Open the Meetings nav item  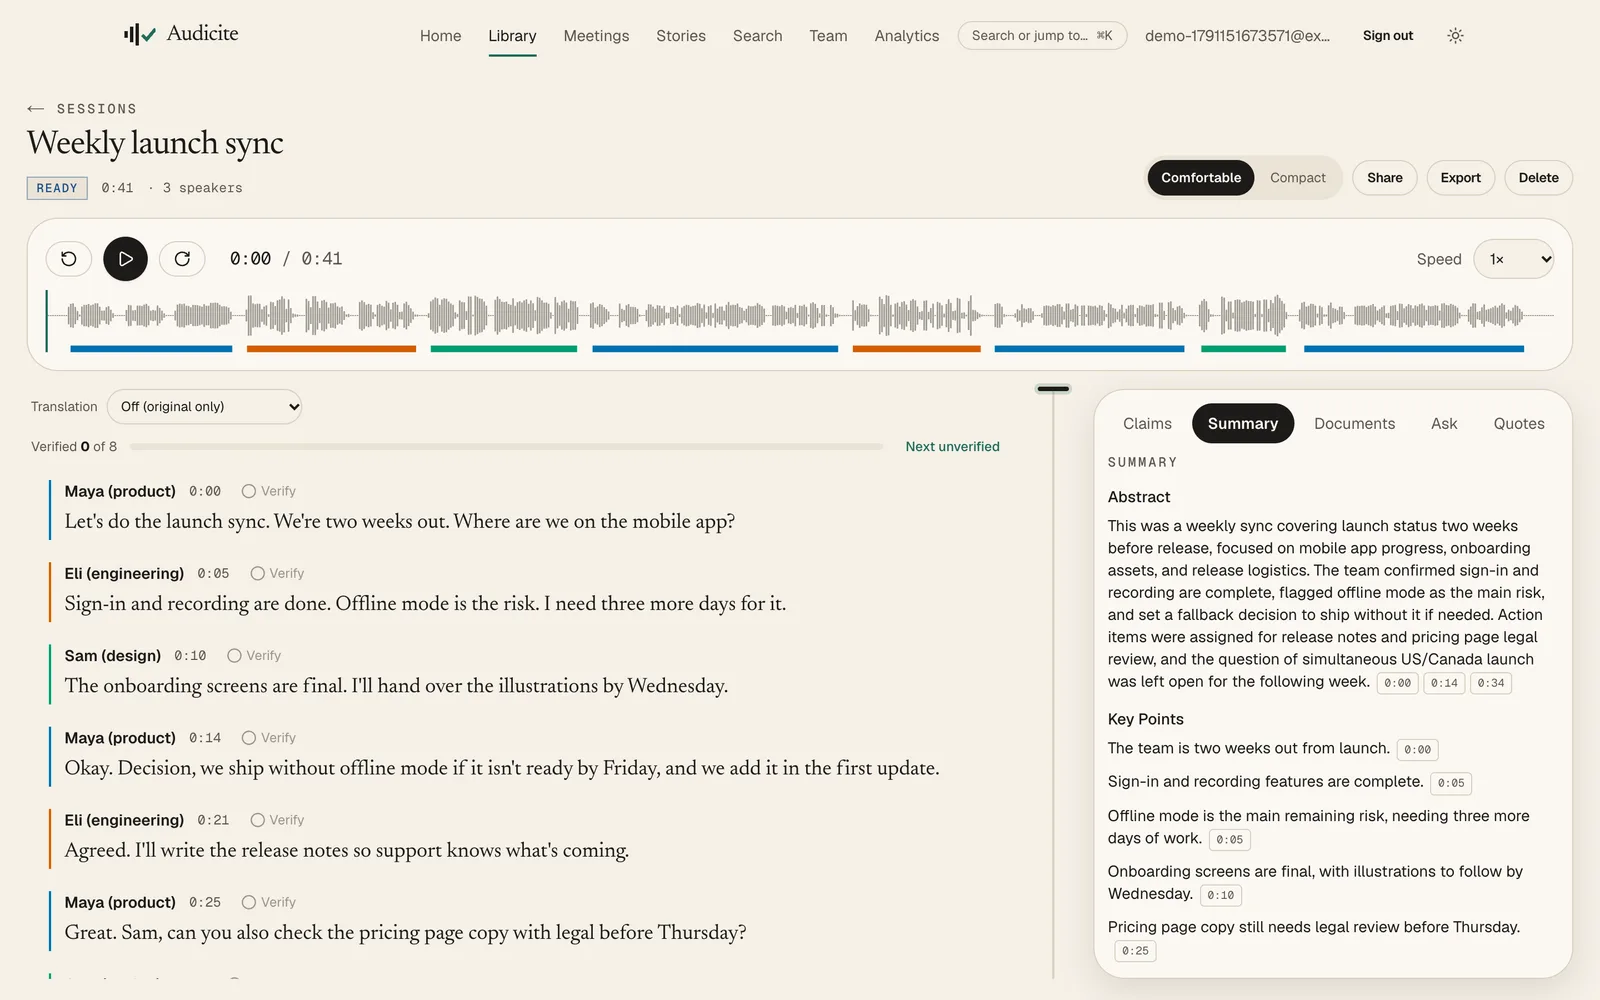coord(596,36)
